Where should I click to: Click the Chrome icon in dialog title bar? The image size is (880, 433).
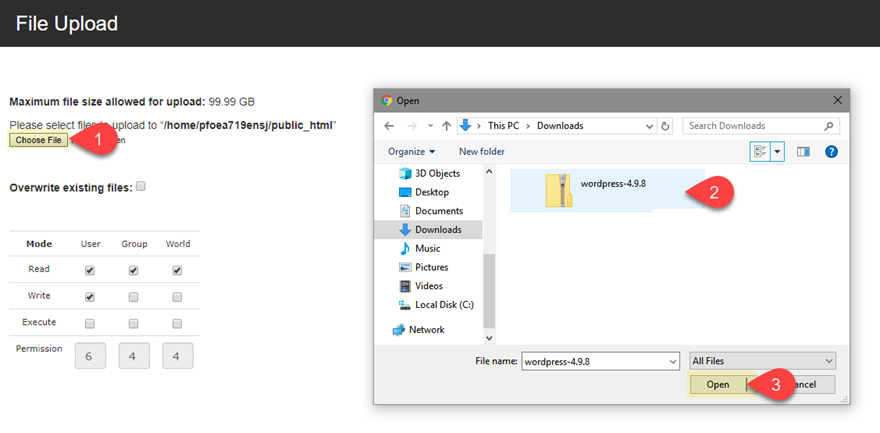coord(386,101)
